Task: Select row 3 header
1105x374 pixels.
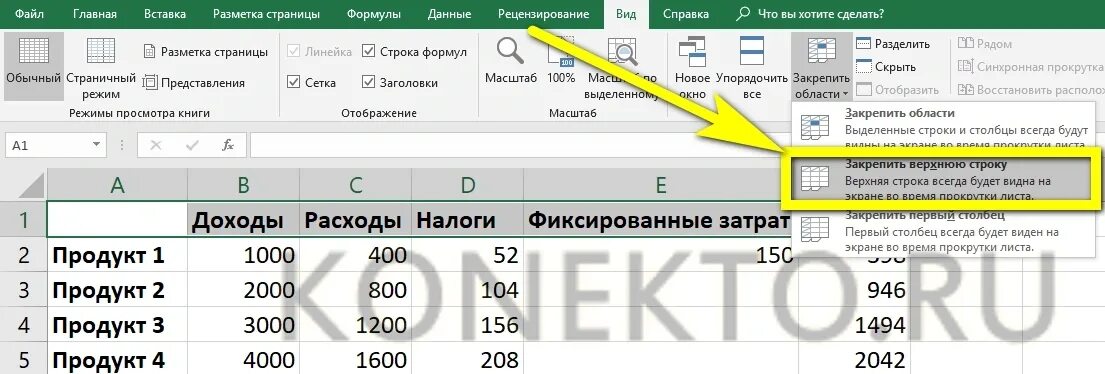Action: click(23, 289)
